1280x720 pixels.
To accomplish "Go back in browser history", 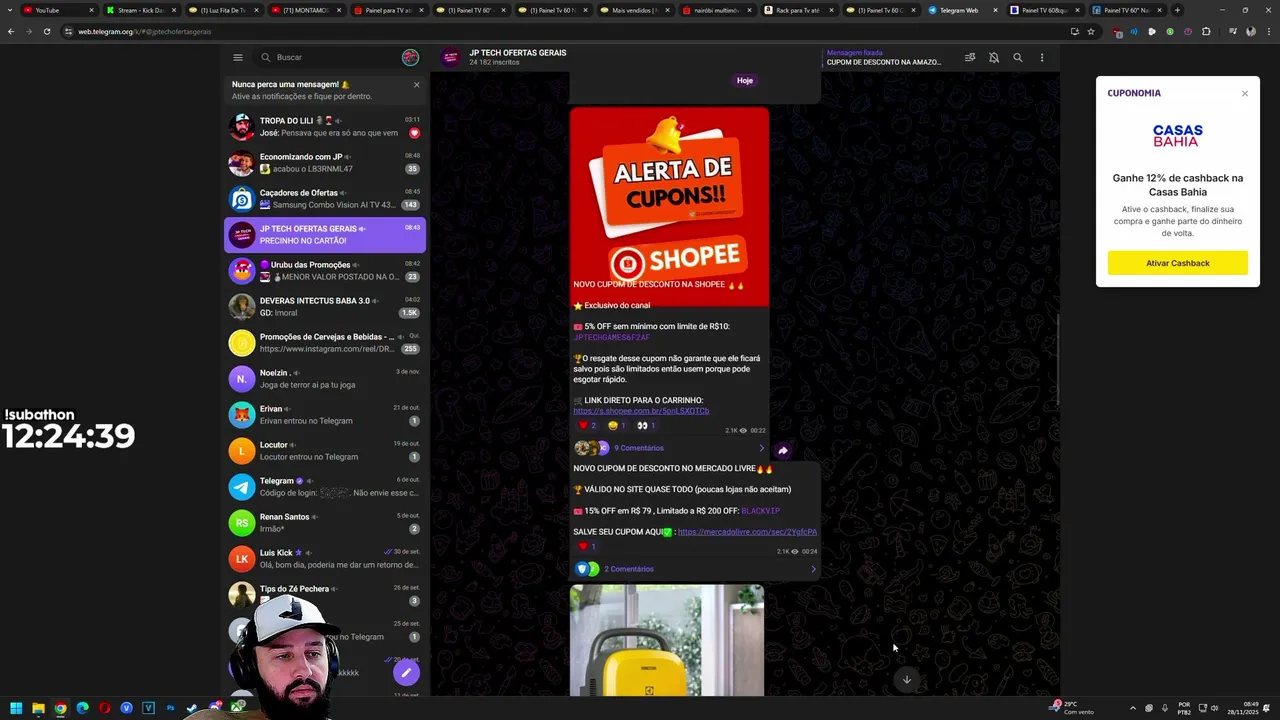I will point(11,31).
